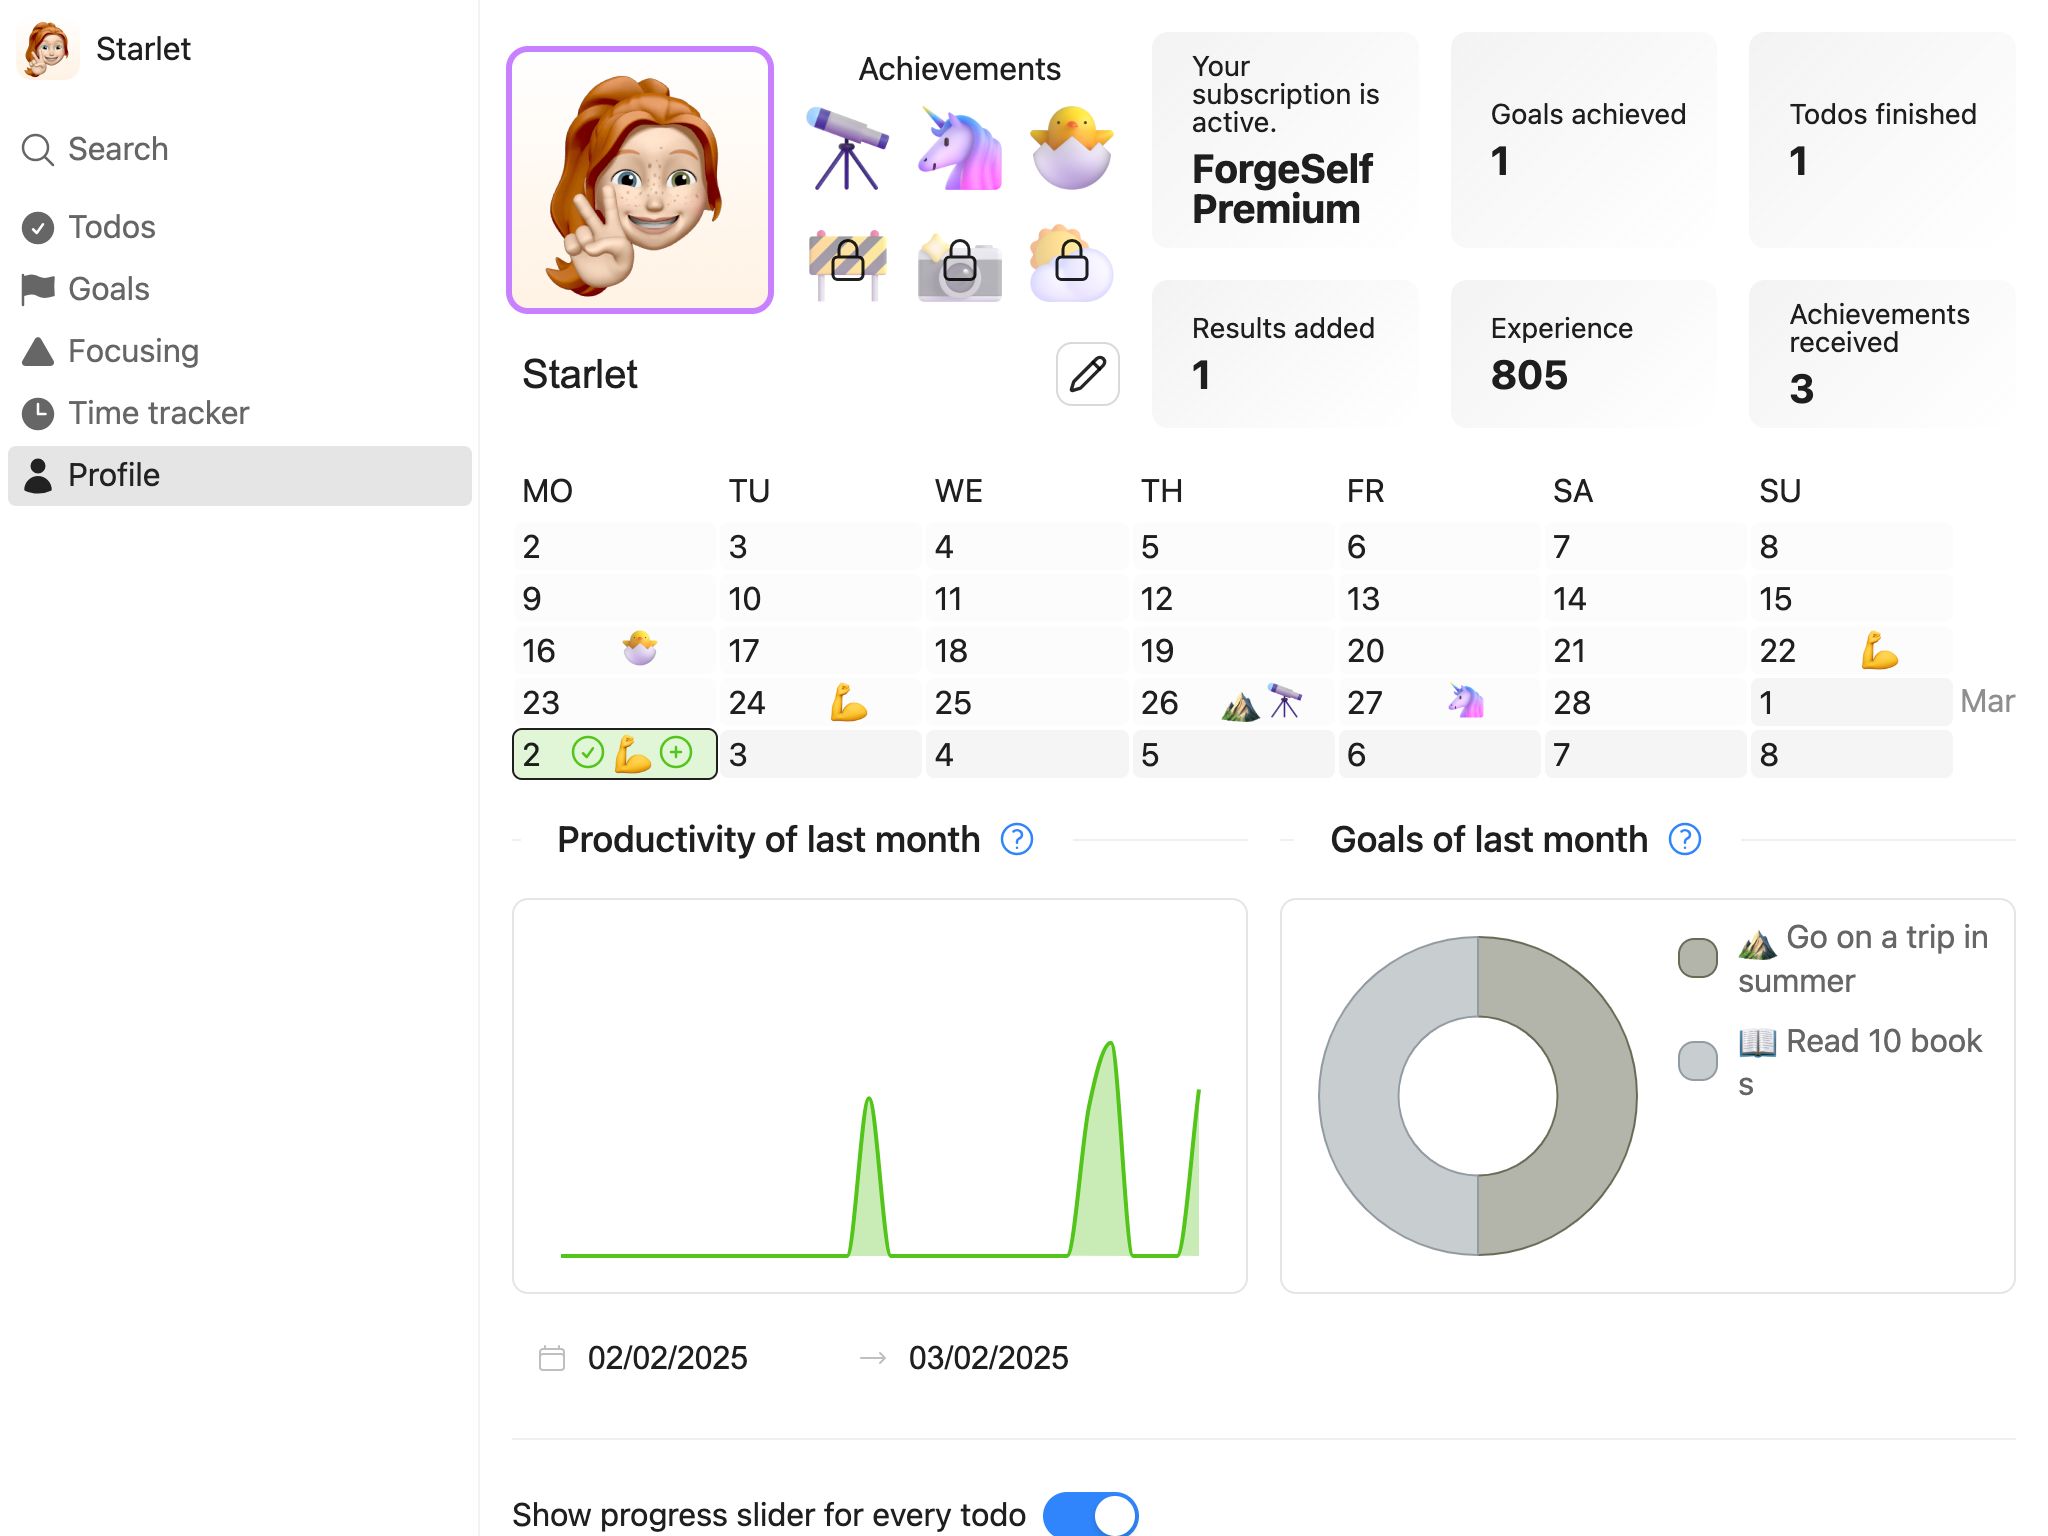Open the Time tracker section
Image resolution: width=2048 pixels, height=1536 pixels.
click(240, 413)
